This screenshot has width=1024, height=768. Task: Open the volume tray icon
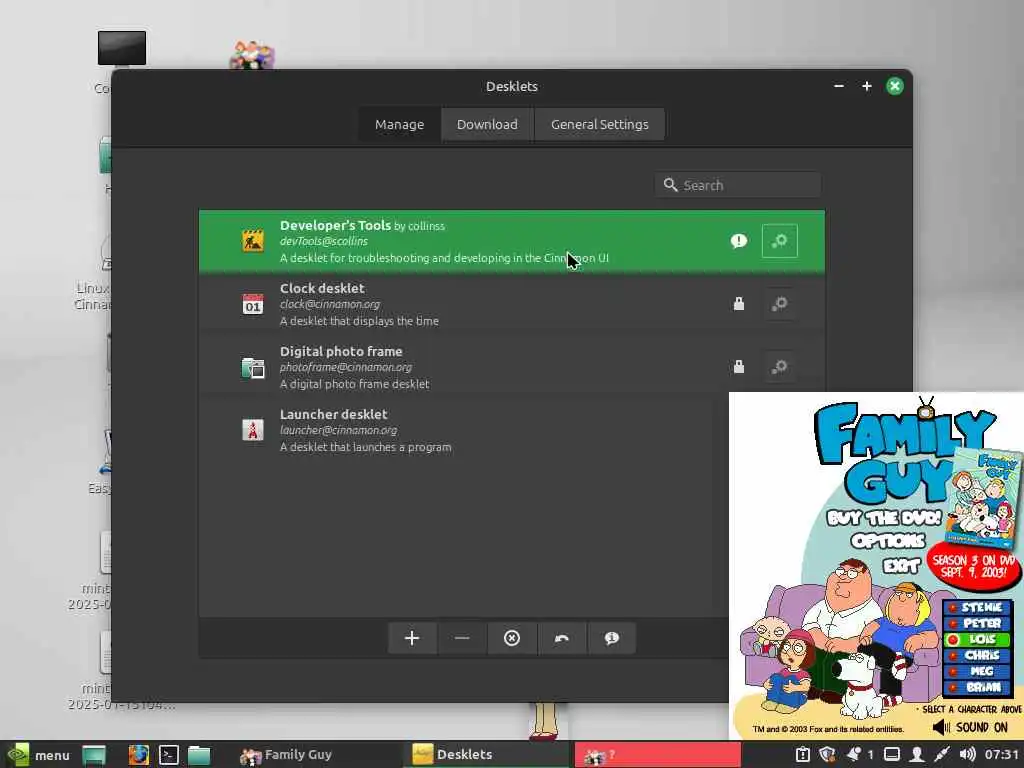click(x=967, y=755)
